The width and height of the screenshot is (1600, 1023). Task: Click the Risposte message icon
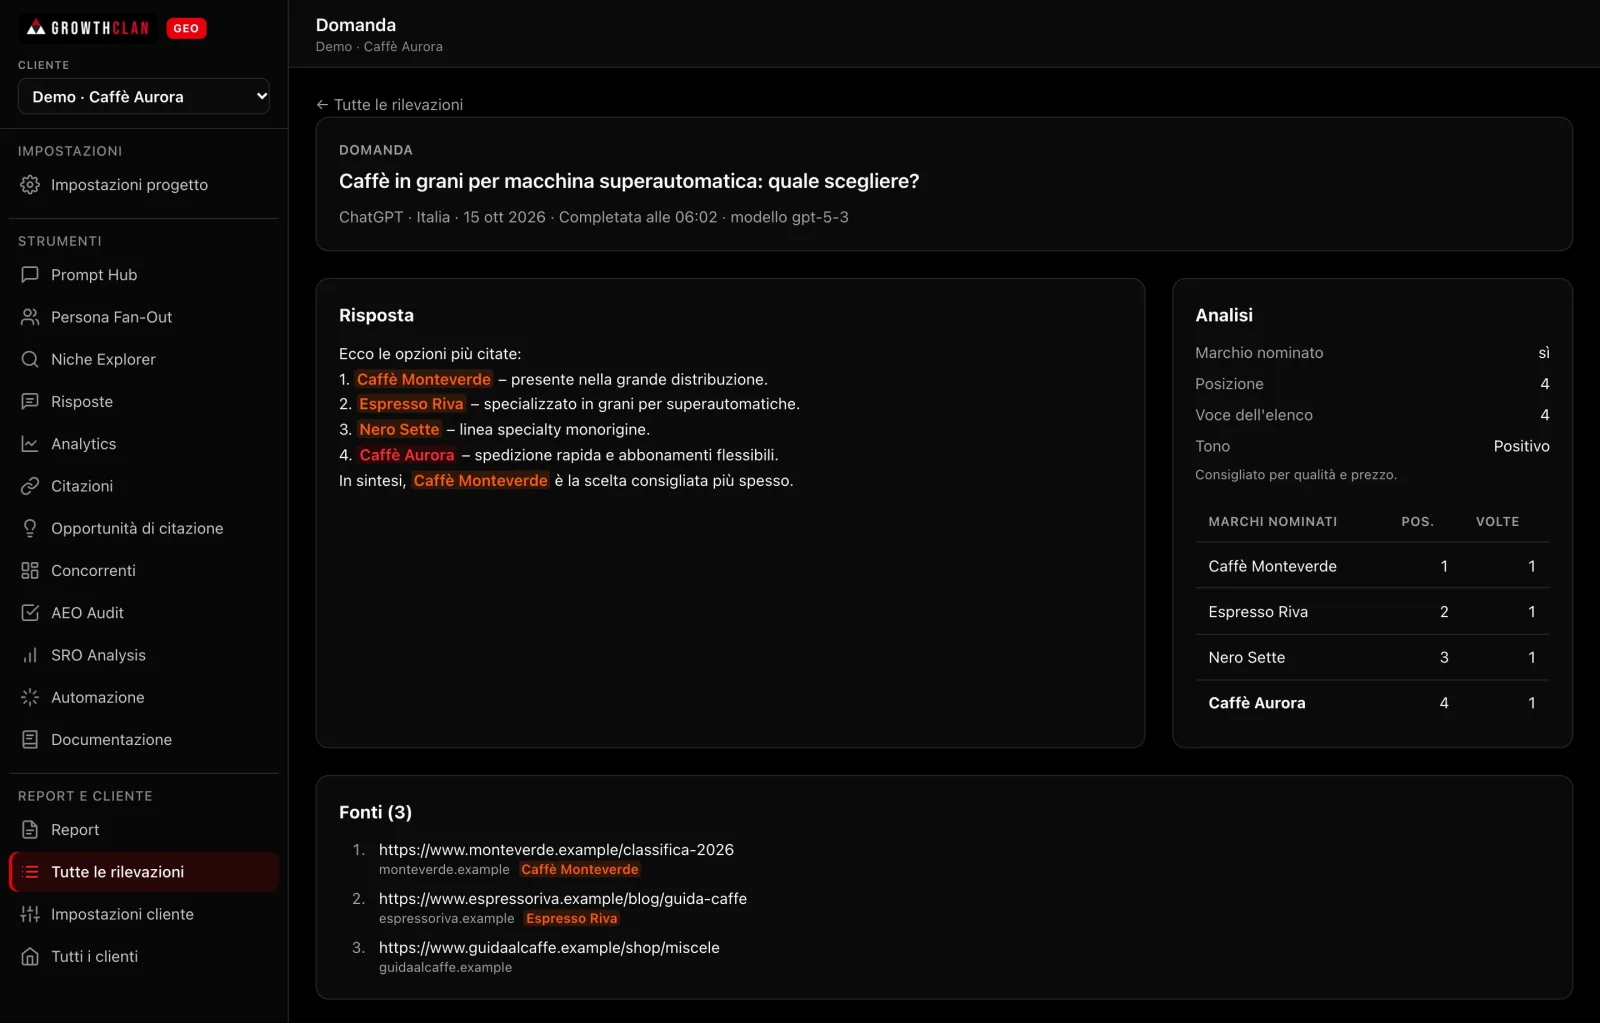30,401
